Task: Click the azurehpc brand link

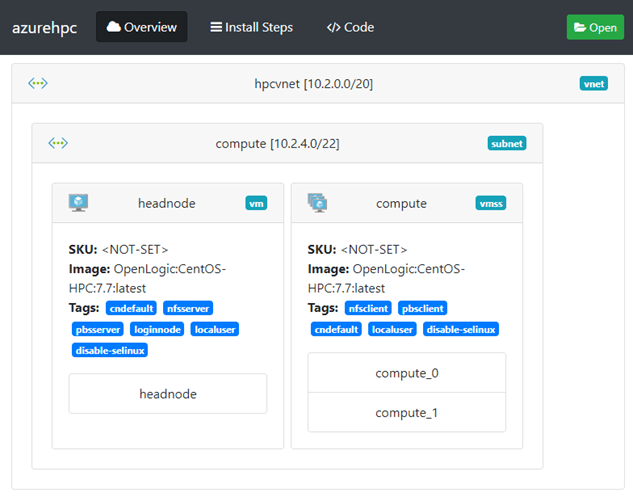Action: pyautogui.click(x=44, y=27)
